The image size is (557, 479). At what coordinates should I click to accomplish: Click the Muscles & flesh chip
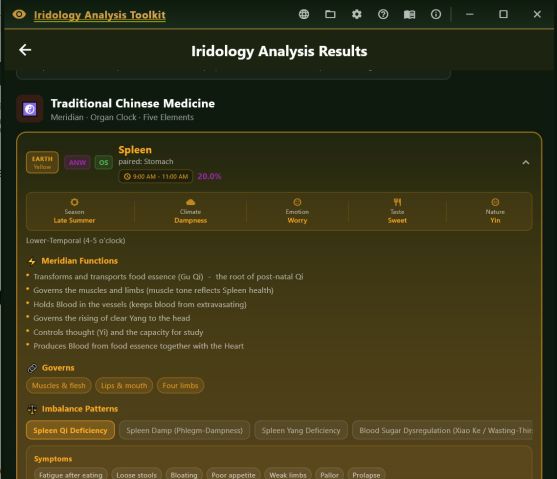tap(59, 386)
